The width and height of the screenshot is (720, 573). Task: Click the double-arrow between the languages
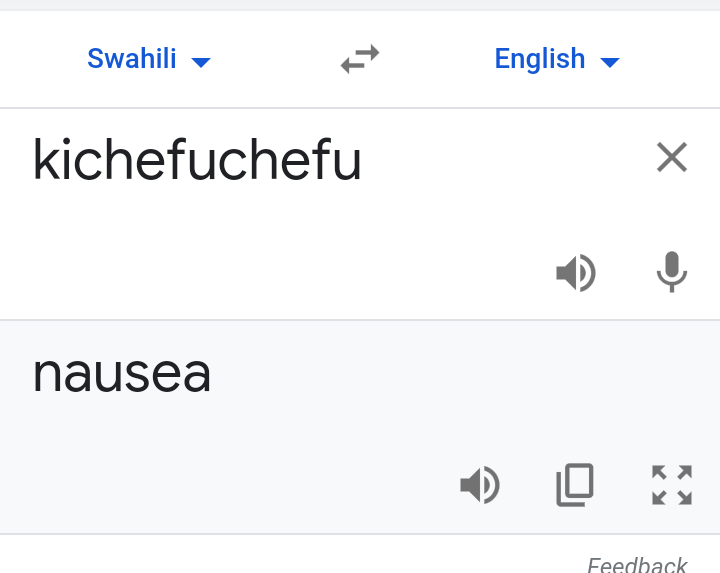[360, 59]
